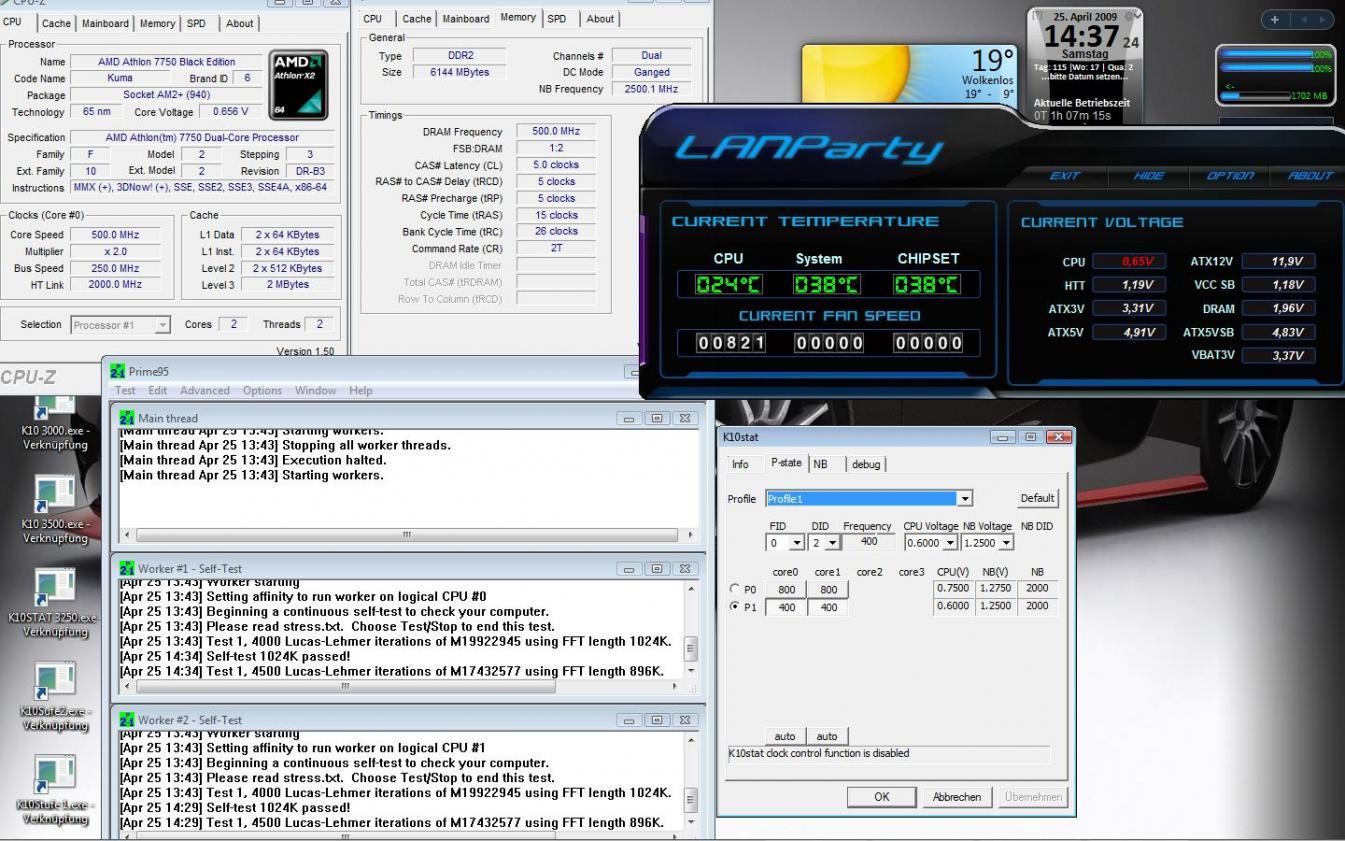This screenshot has height=841, width=1345.
Task: Open the NB Voltage dropdown in K10stat
Action: pos(1005,543)
